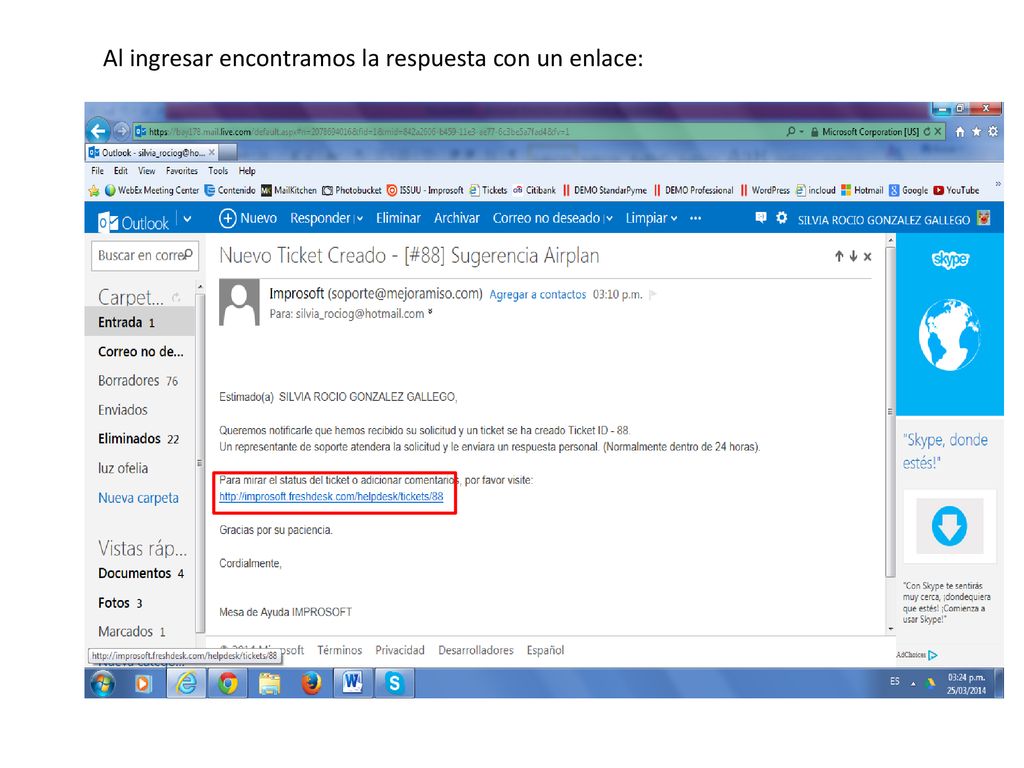Go to previous message with up arrow
This screenshot has width=1024, height=768.
click(x=839, y=257)
